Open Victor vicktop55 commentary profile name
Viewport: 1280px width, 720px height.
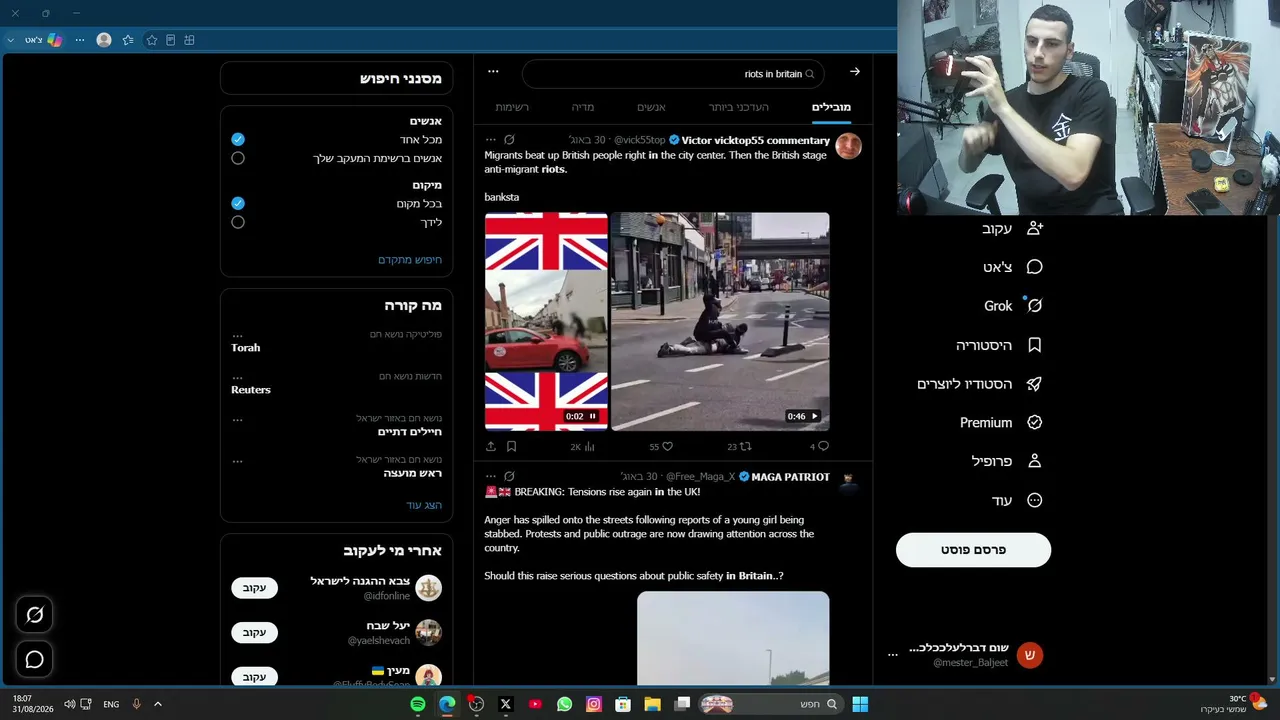(x=755, y=140)
